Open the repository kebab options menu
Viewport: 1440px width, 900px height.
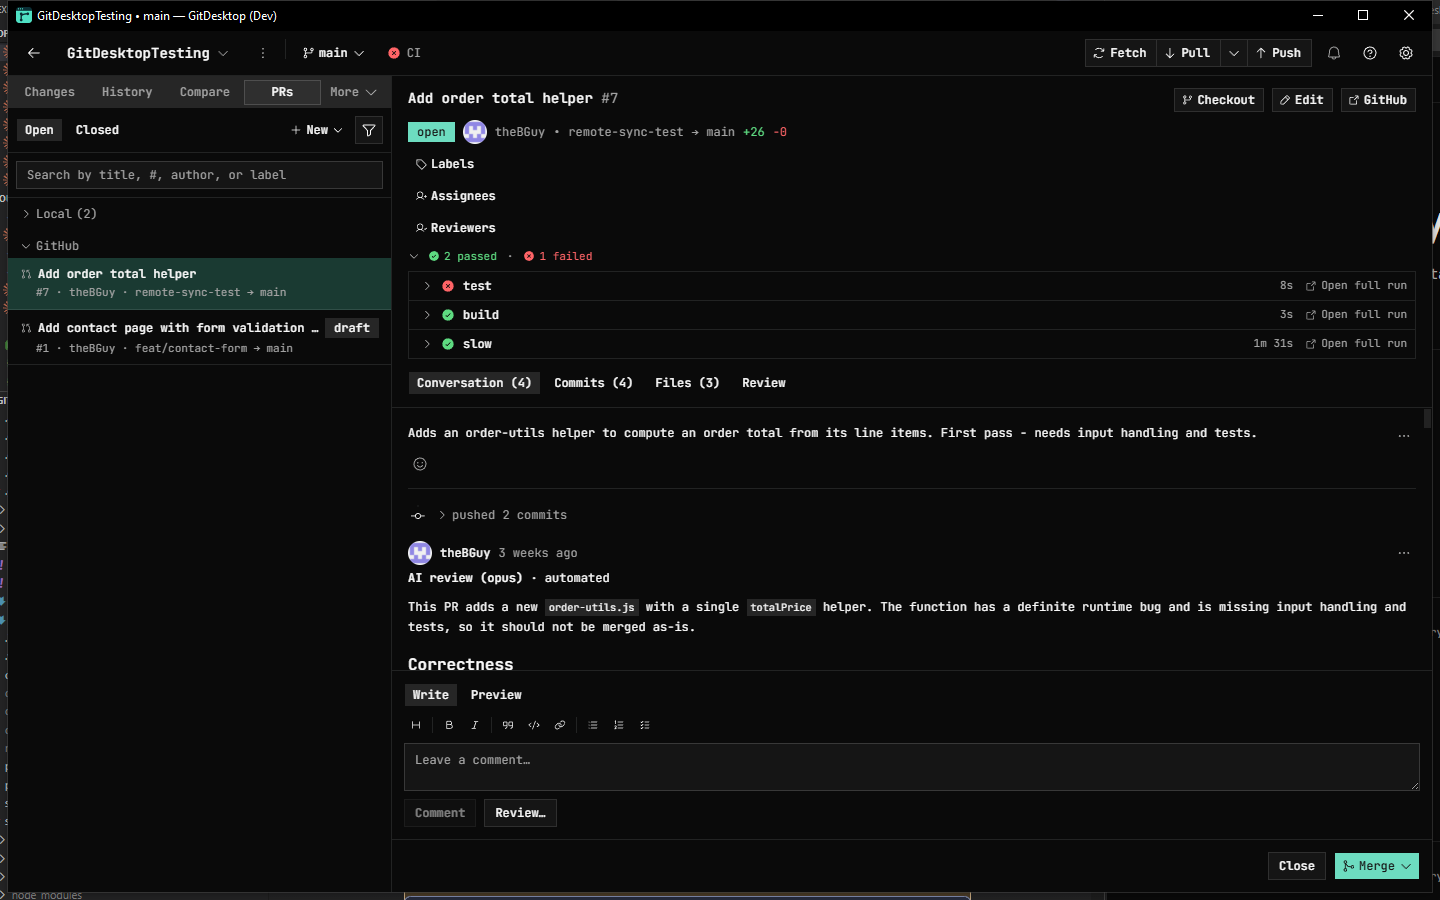point(263,53)
